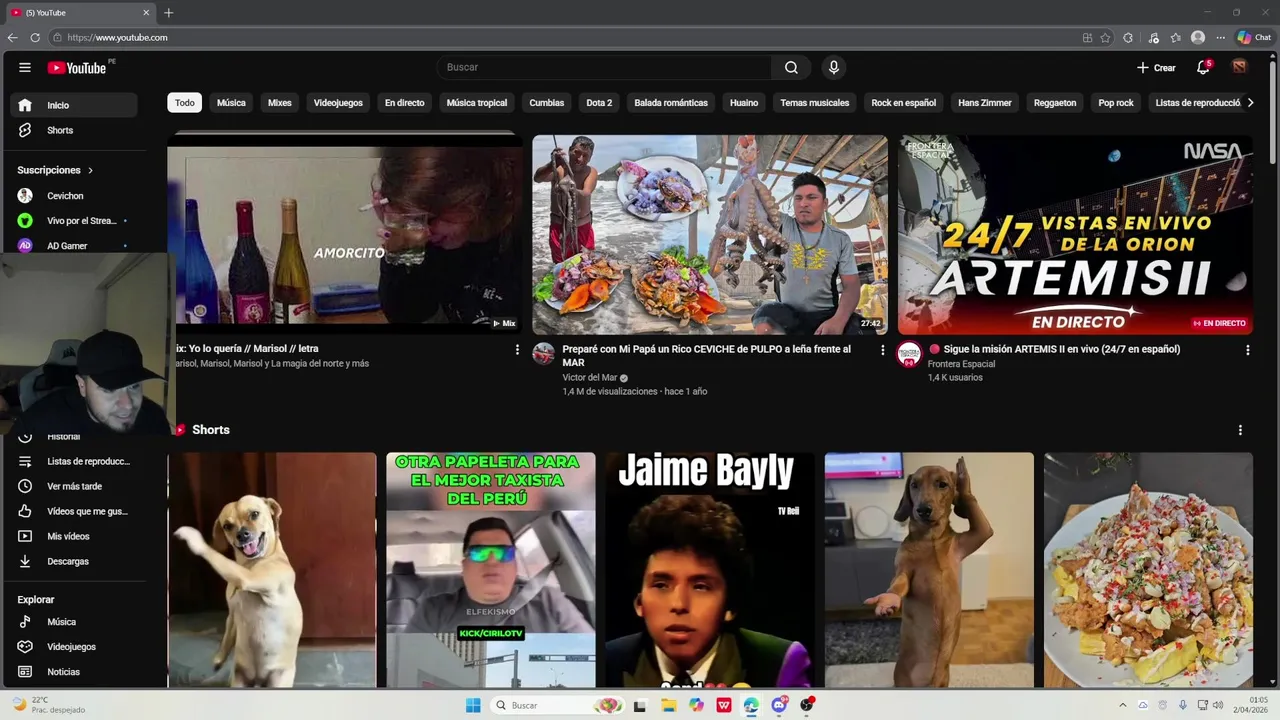Show hidden system tray icons chevron
1280x720 pixels.
1122,705
